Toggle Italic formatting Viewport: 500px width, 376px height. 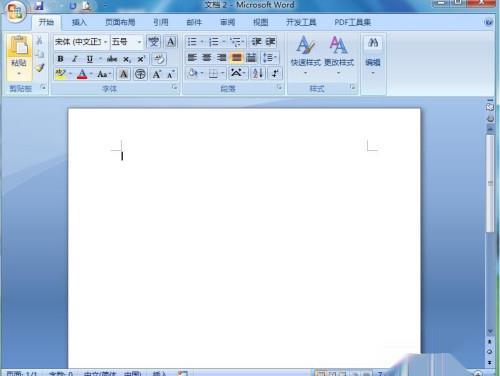point(75,59)
